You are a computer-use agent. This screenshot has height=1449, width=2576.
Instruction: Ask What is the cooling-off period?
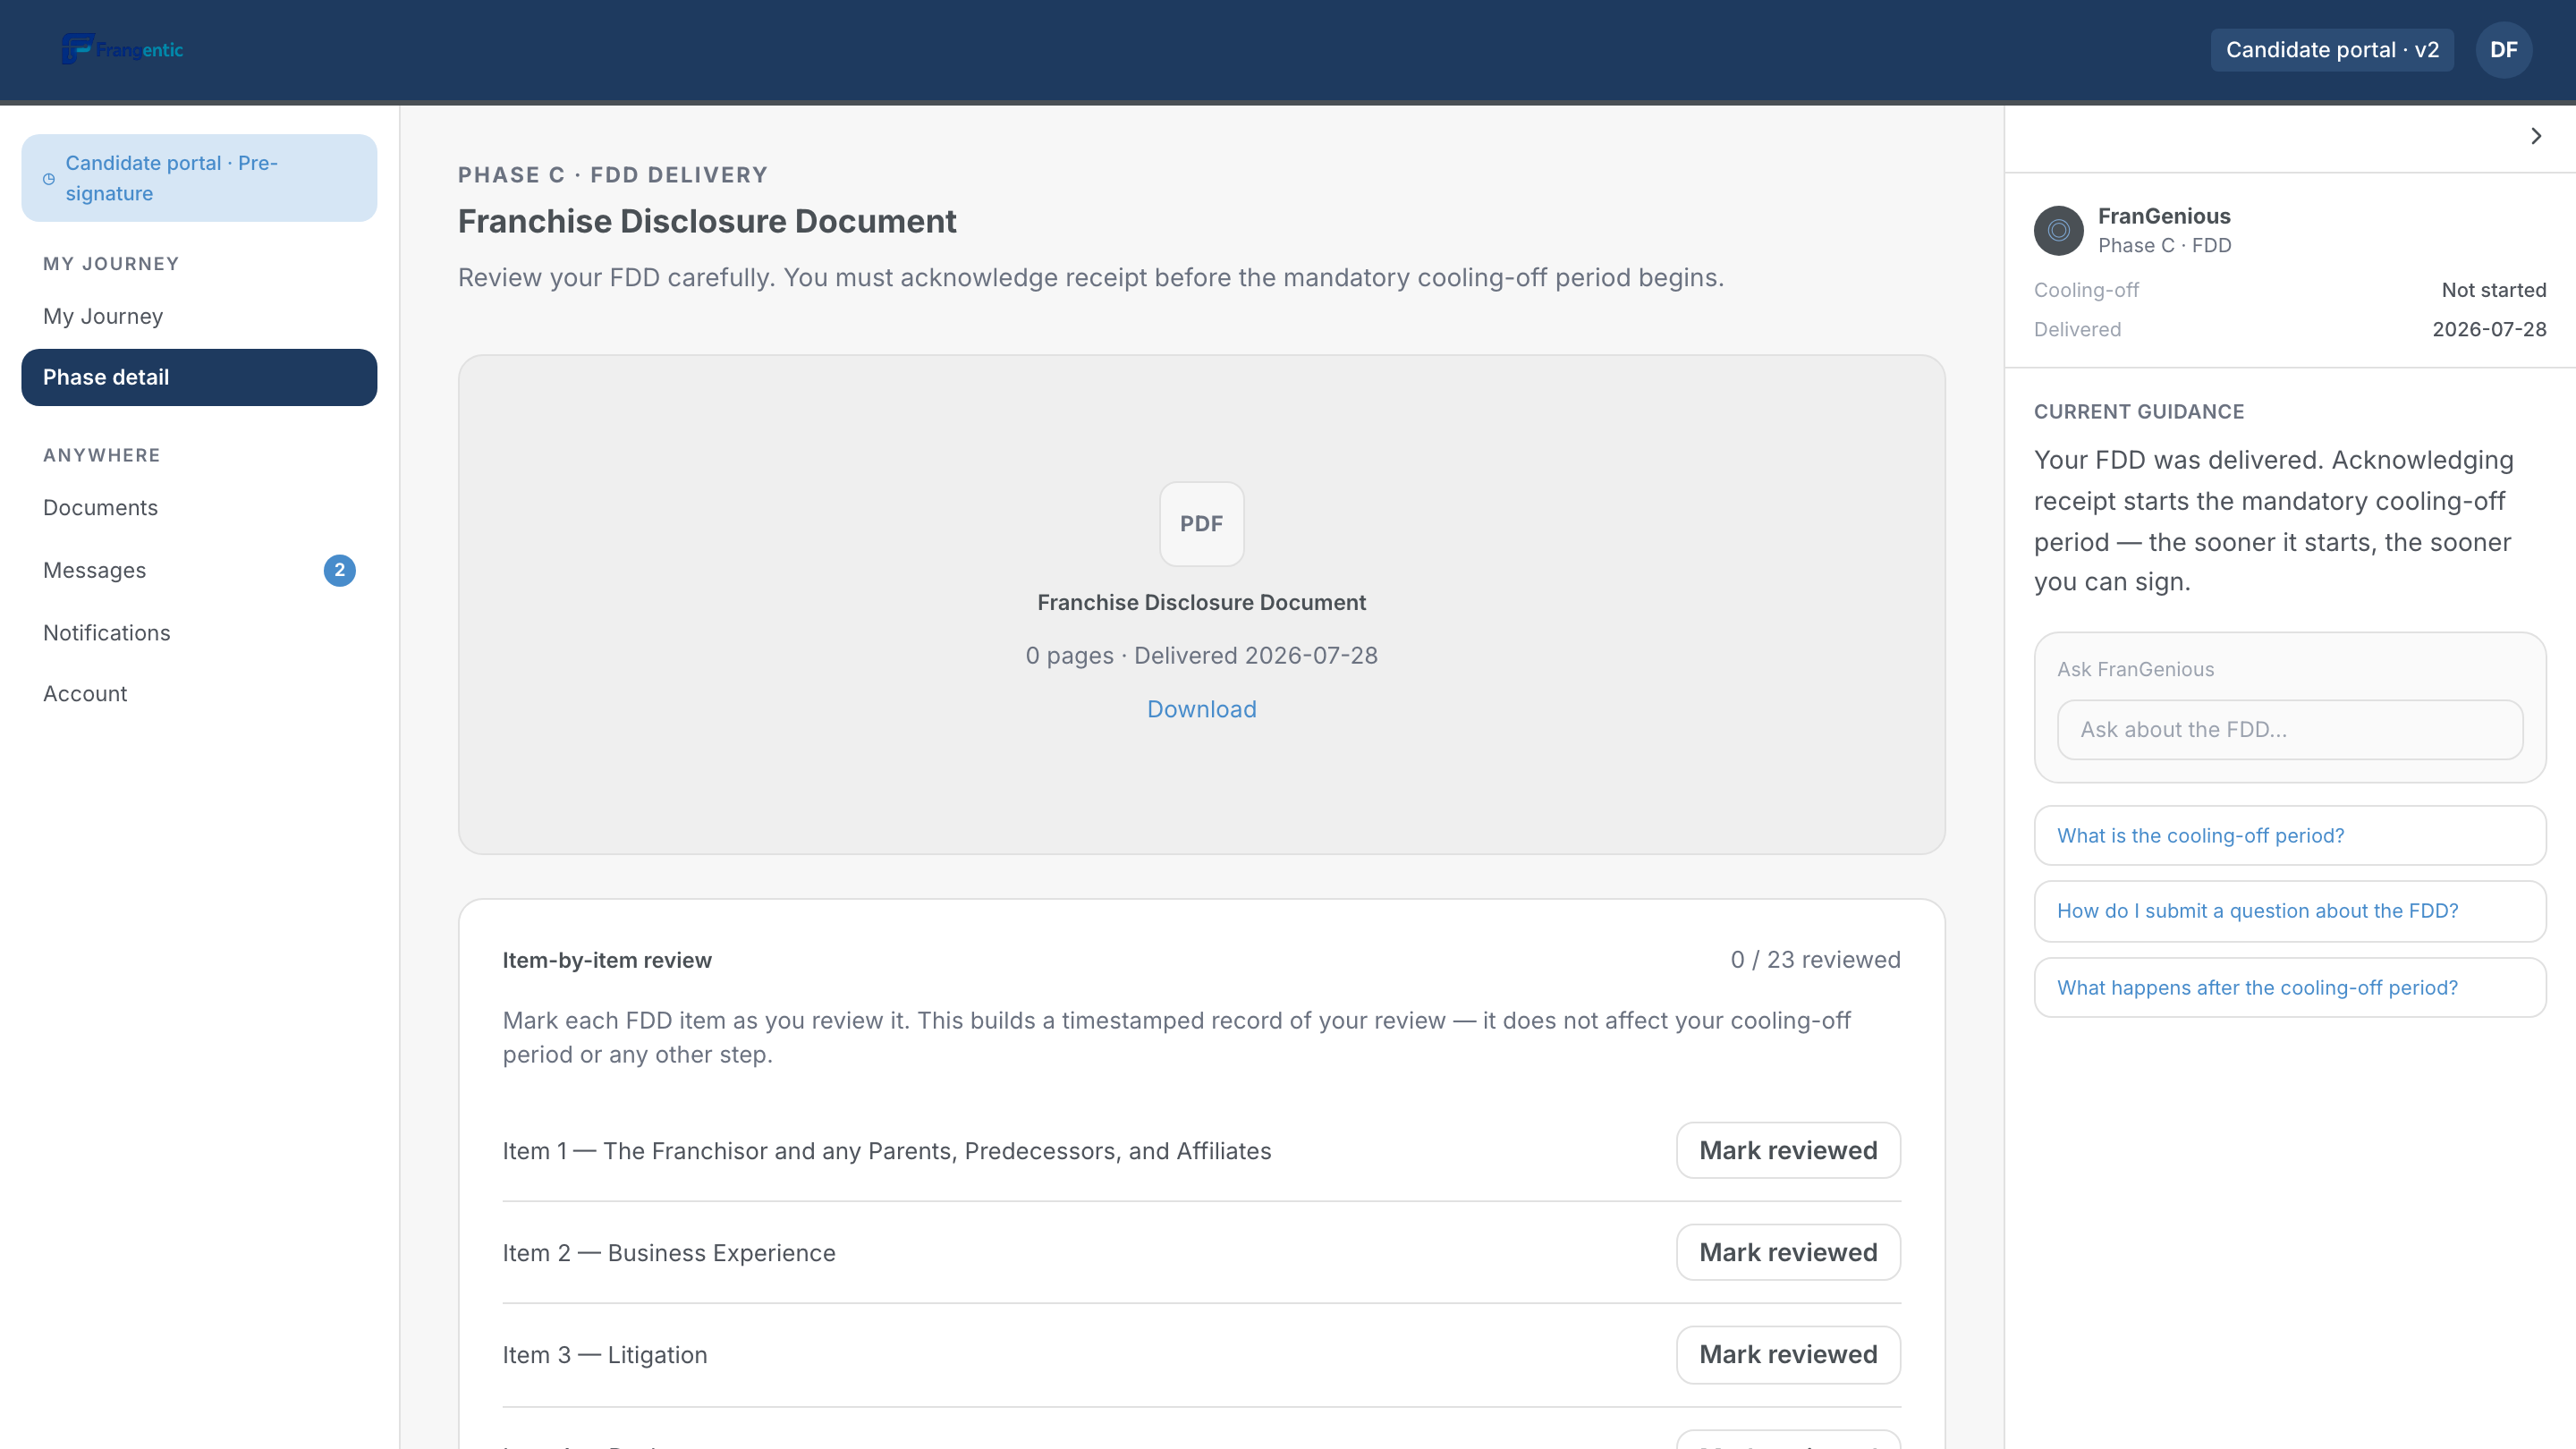coord(2290,836)
